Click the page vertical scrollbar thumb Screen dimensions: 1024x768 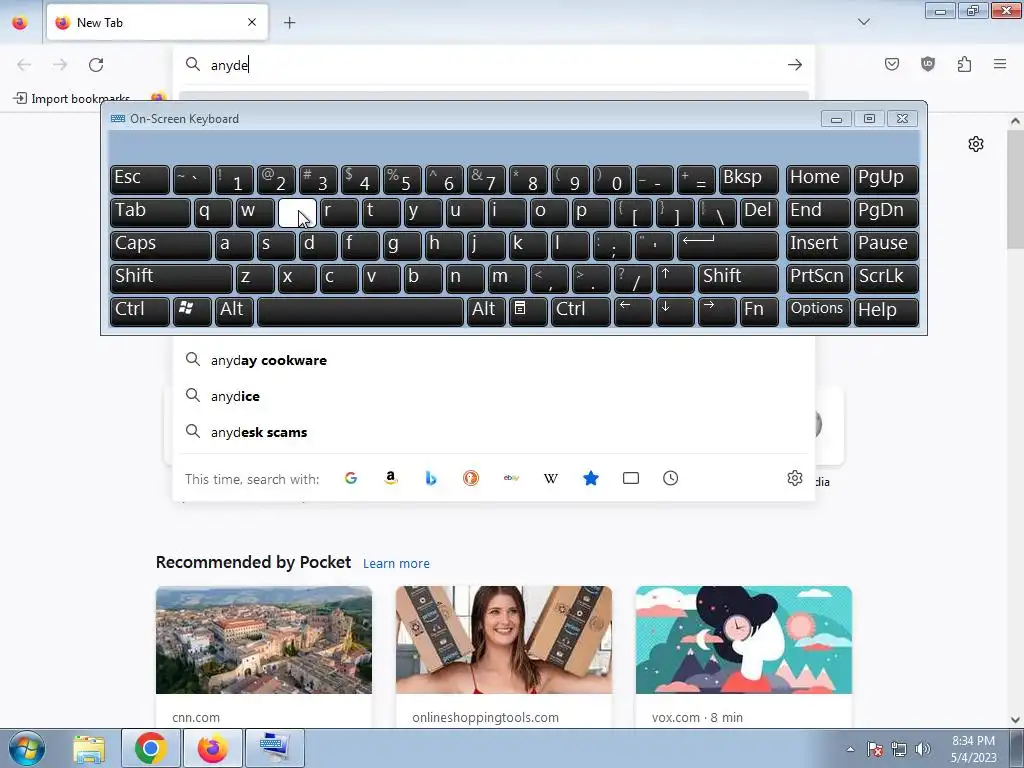pyautogui.click(x=1015, y=189)
